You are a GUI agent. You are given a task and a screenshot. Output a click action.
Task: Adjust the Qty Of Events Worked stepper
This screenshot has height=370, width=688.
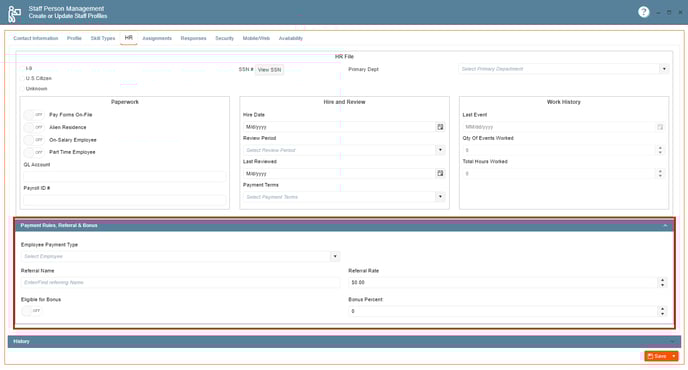[x=660, y=150]
